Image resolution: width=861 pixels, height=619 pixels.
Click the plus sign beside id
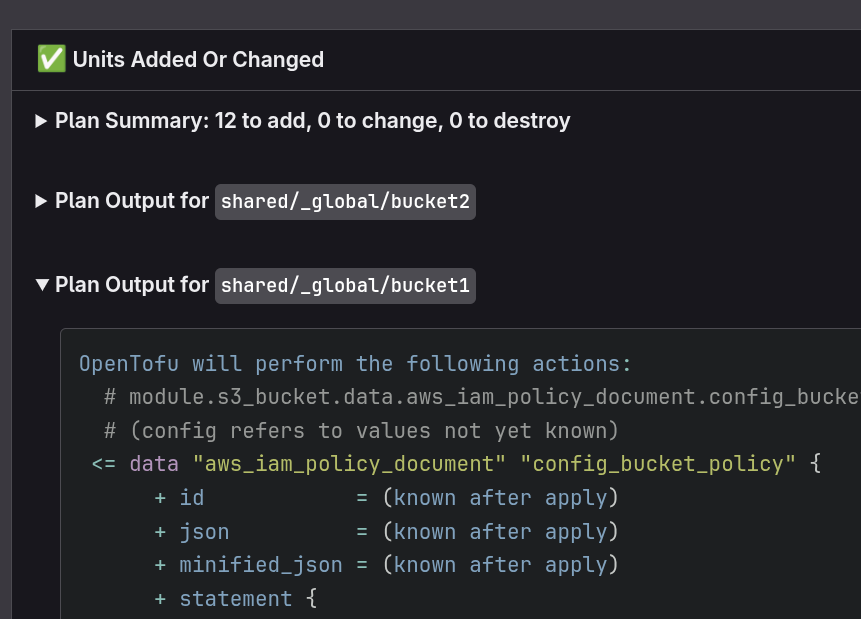160,498
